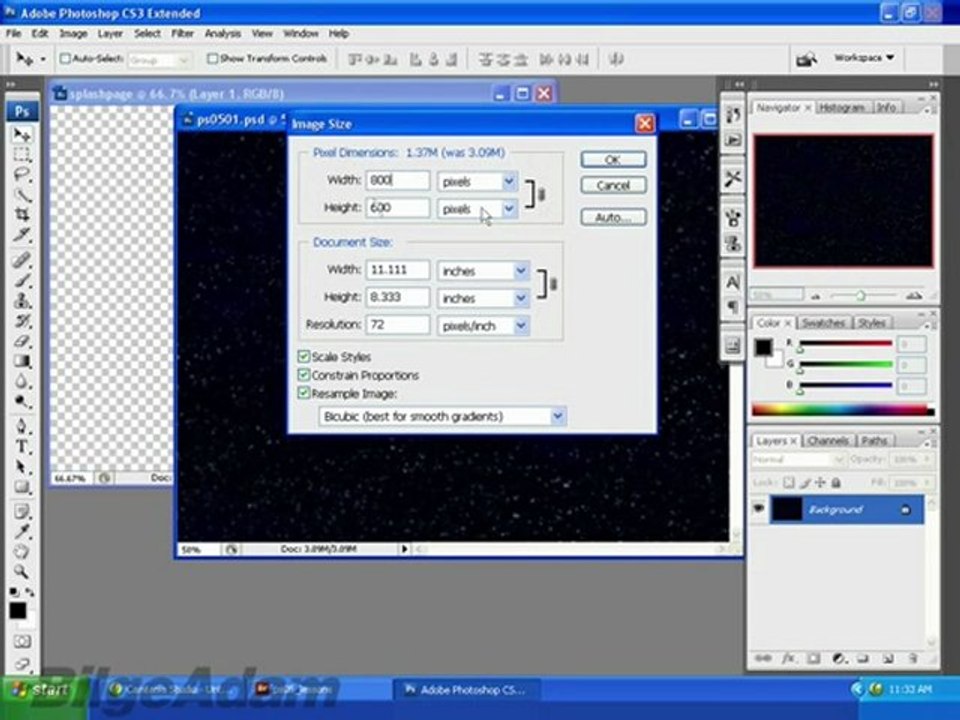Switch to the Histogram tab
Screen dimensions: 960x720
tap(841, 107)
